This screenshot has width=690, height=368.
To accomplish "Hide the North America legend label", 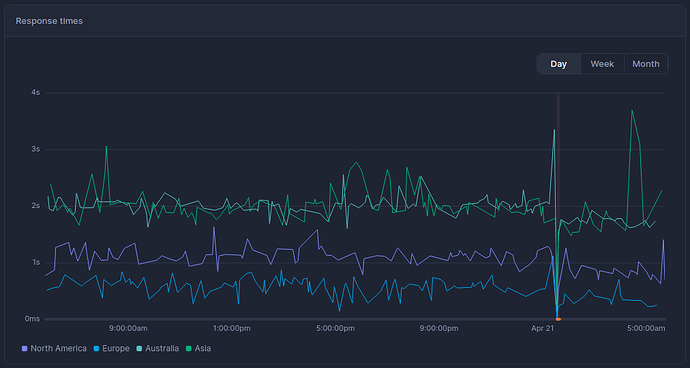I will click(59, 349).
